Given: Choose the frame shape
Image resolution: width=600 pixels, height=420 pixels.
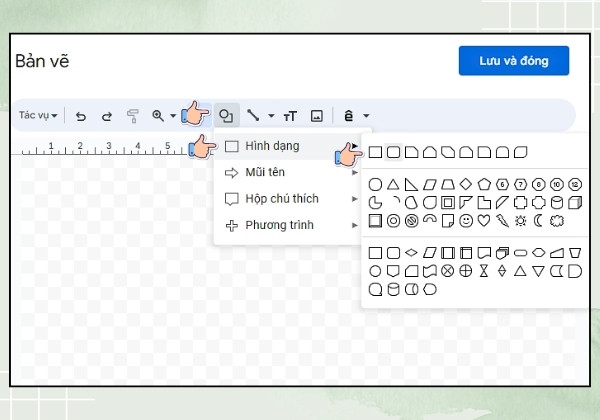Looking at the screenshot, I should click(x=448, y=202).
